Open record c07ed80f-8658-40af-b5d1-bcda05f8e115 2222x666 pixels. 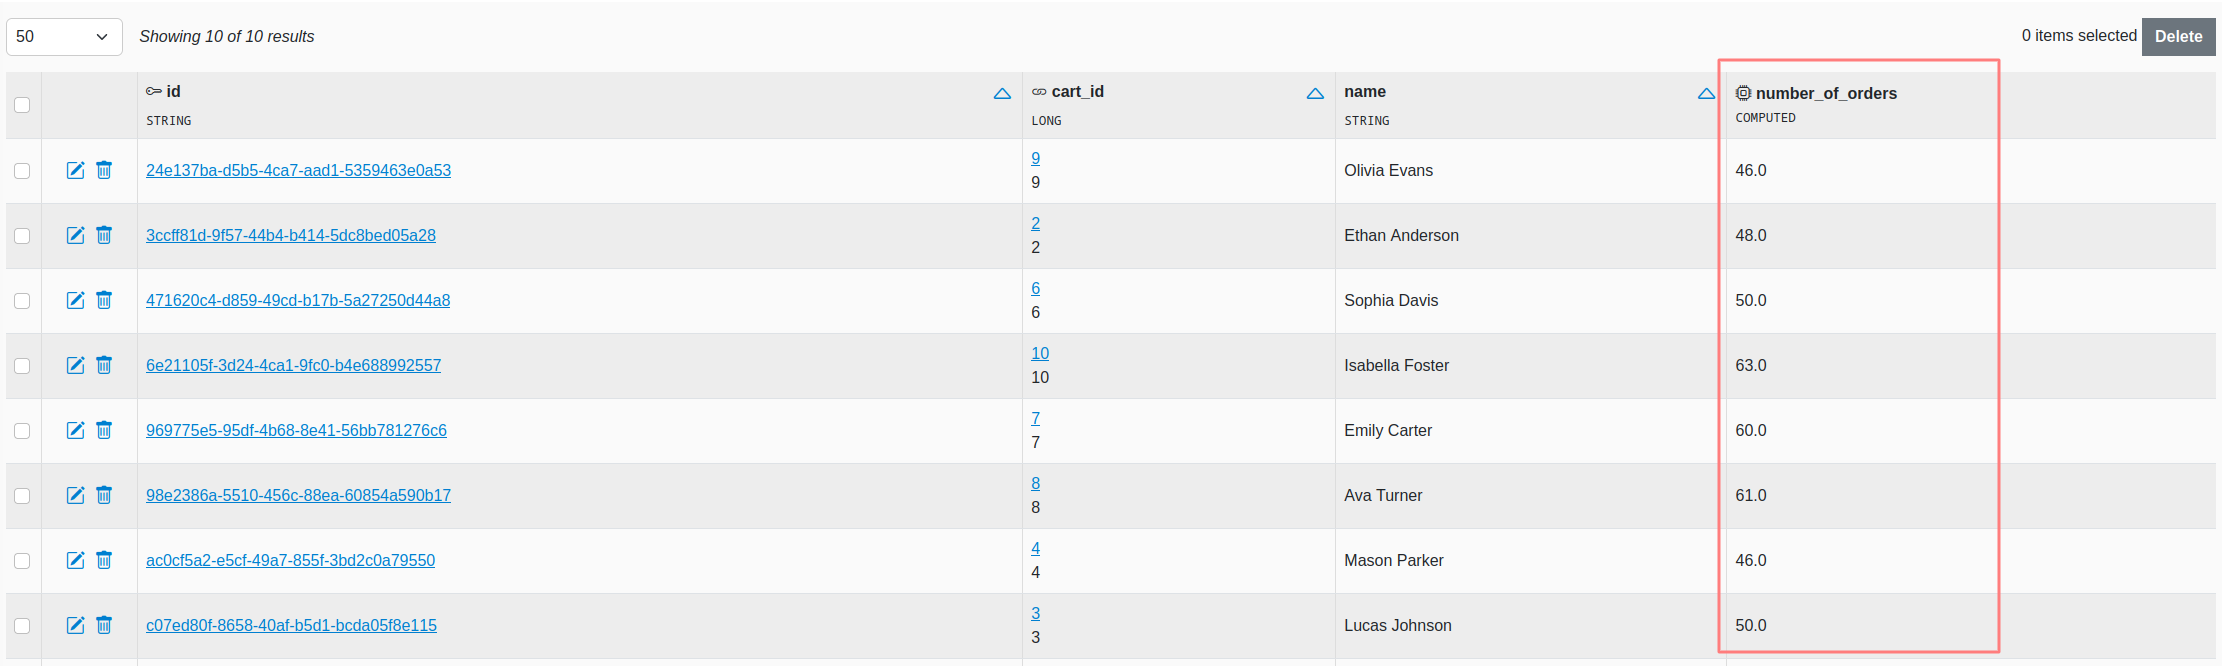click(x=291, y=625)
